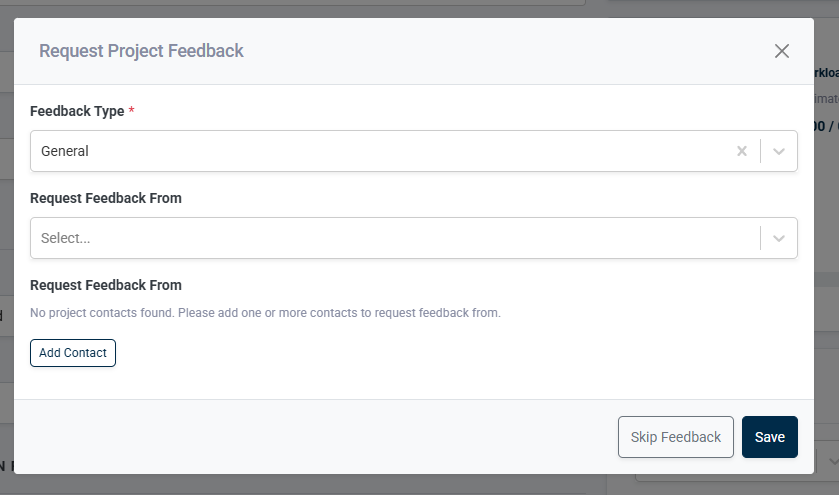
Task: Open the Request Feedback From dropdown arrow
Action: (779, 239)
